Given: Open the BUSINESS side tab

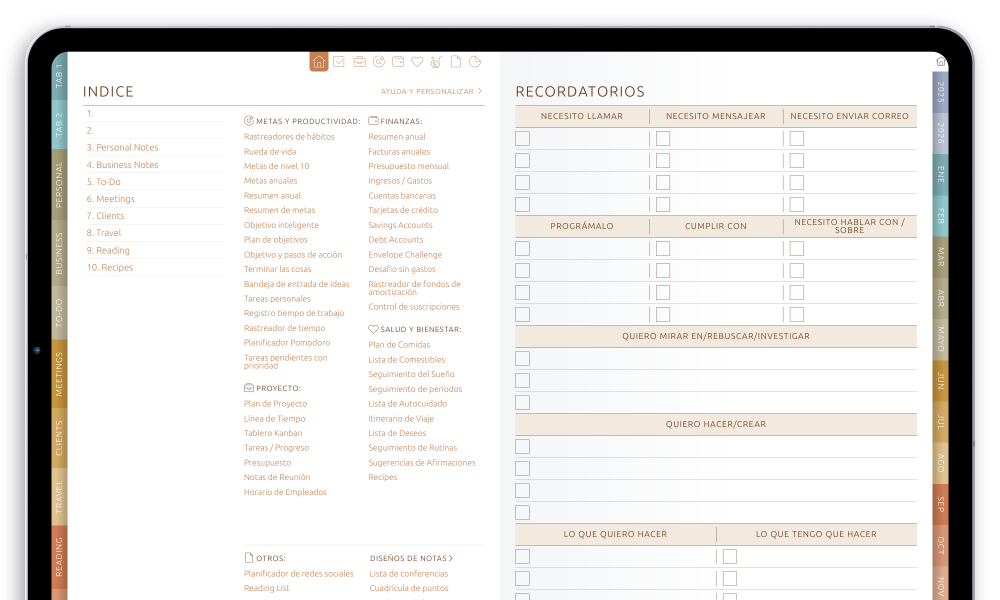Looking at the screenshot, I should pyautogui.click(x=59, y=253).
